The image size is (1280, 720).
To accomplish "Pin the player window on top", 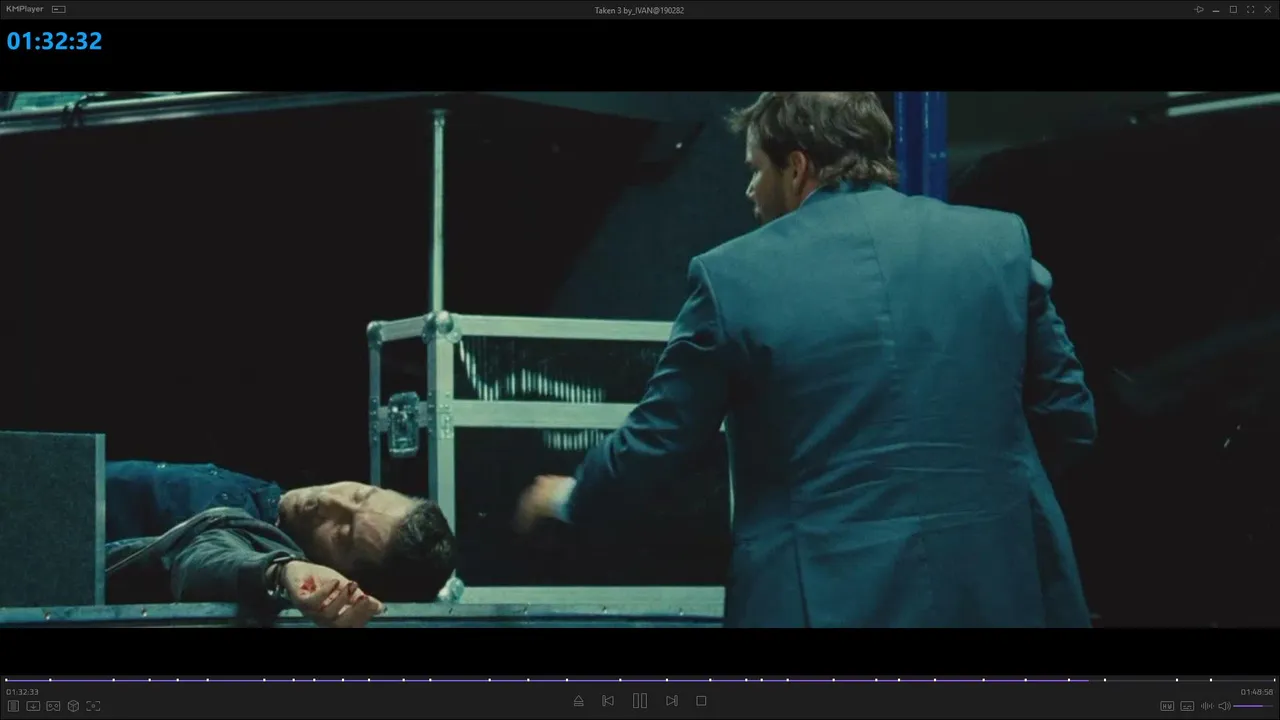I will [1199, 9].
